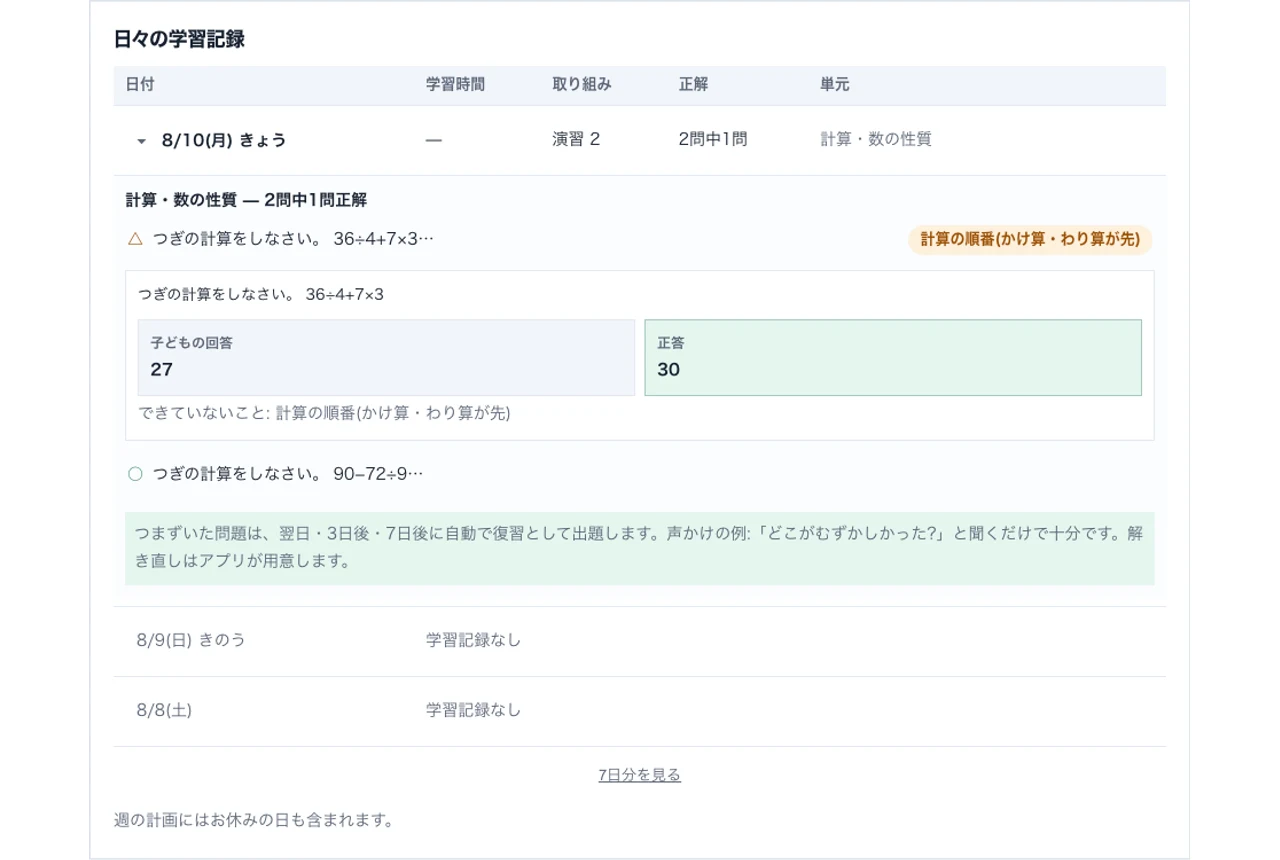Screen dimensions: 1280x860
Task: Expand the つぎの計算をしなさい。90−72÷9… question row
Action: (640, 474)
